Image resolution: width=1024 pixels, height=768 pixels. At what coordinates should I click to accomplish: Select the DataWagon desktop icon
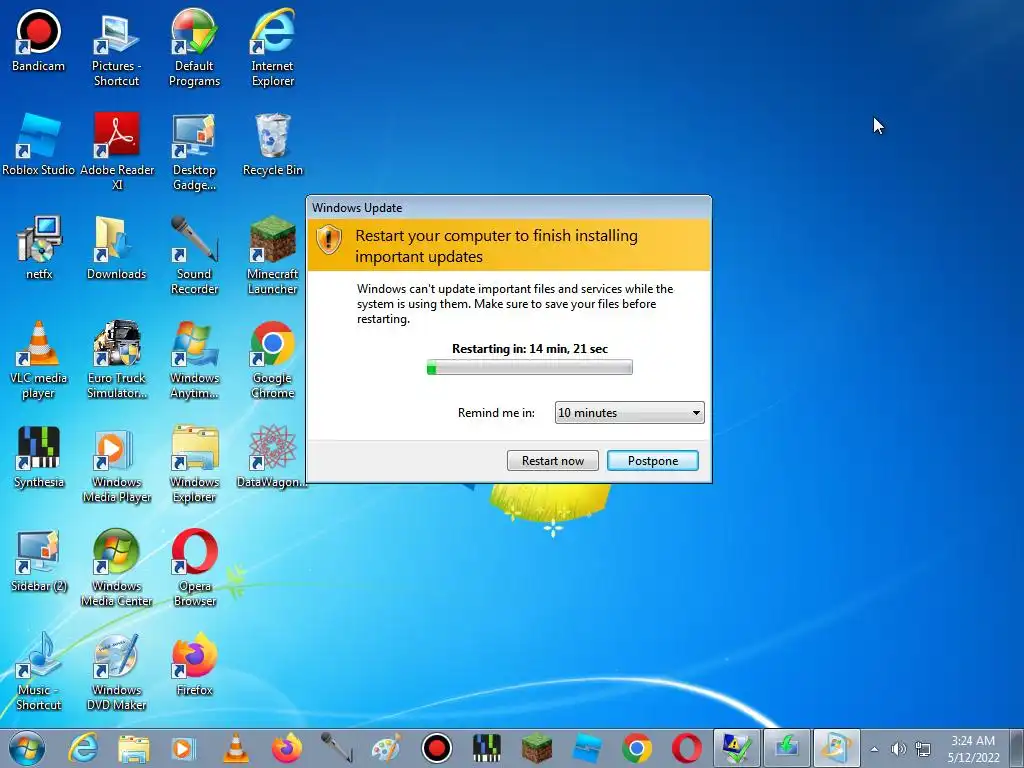tap(271, 457)
